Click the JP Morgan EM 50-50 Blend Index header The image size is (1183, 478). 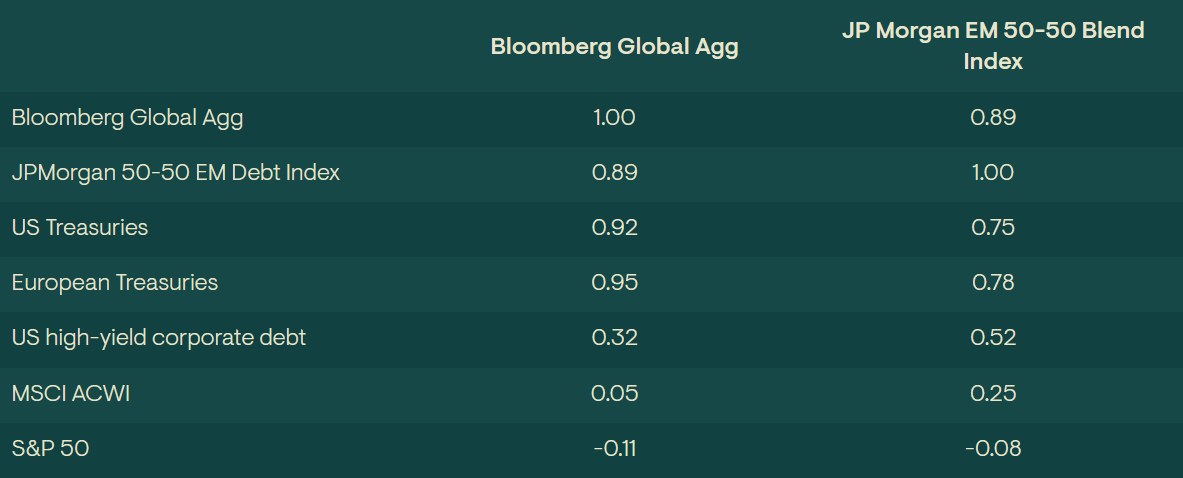click(x=992, y=46)
